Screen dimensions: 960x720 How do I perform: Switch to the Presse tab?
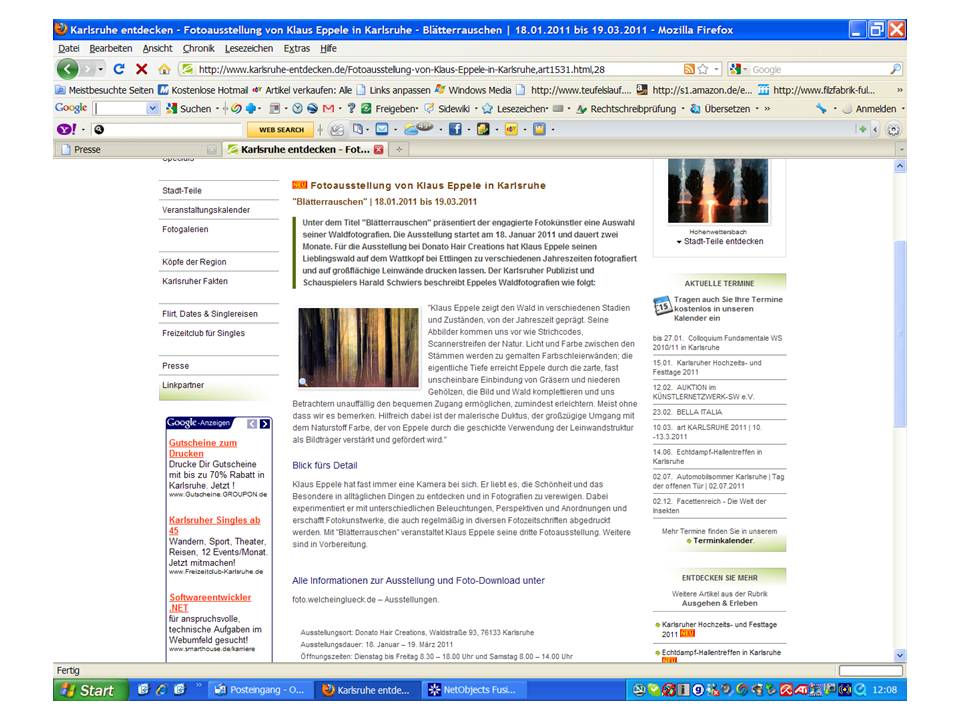[x=88, y=149]
